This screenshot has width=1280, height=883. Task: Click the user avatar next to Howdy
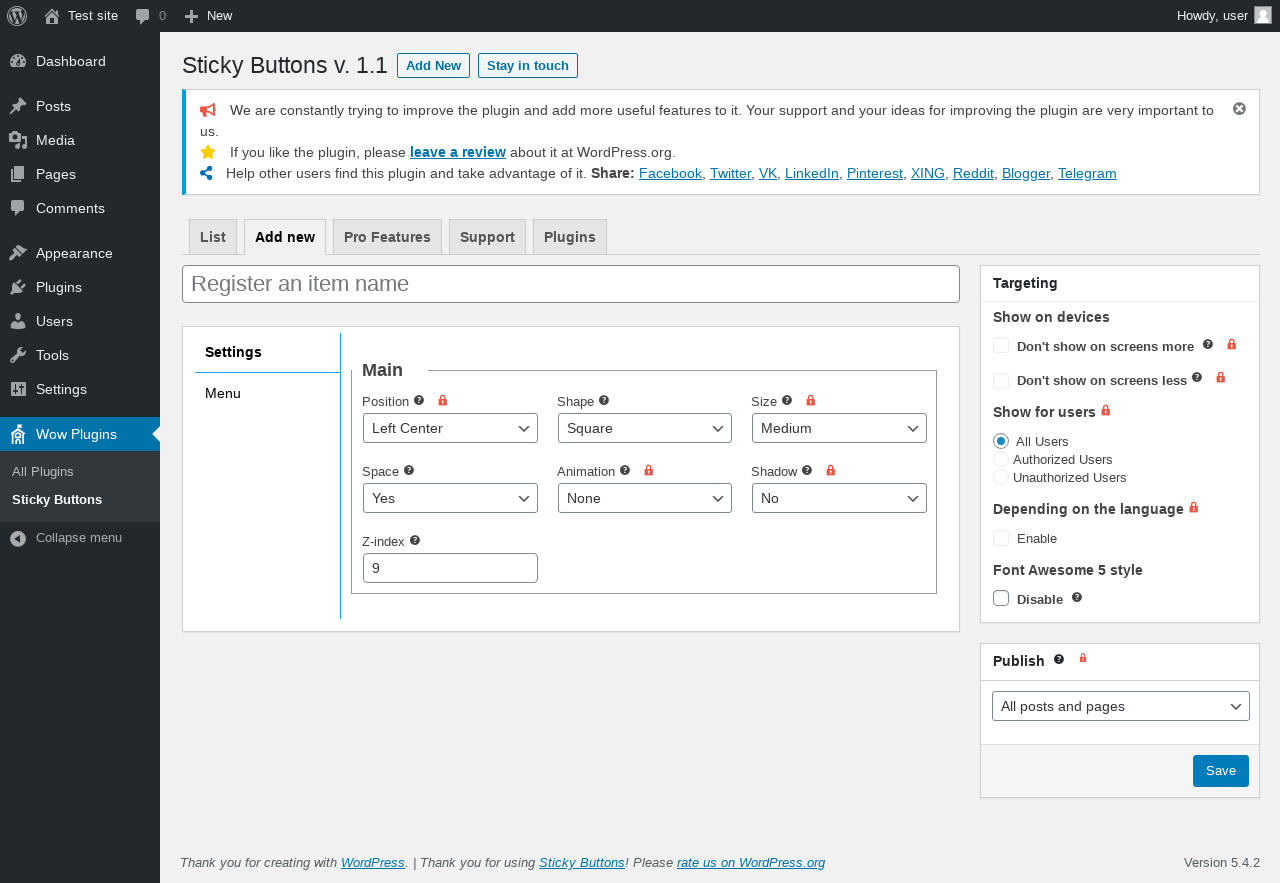pos(1263,15)
